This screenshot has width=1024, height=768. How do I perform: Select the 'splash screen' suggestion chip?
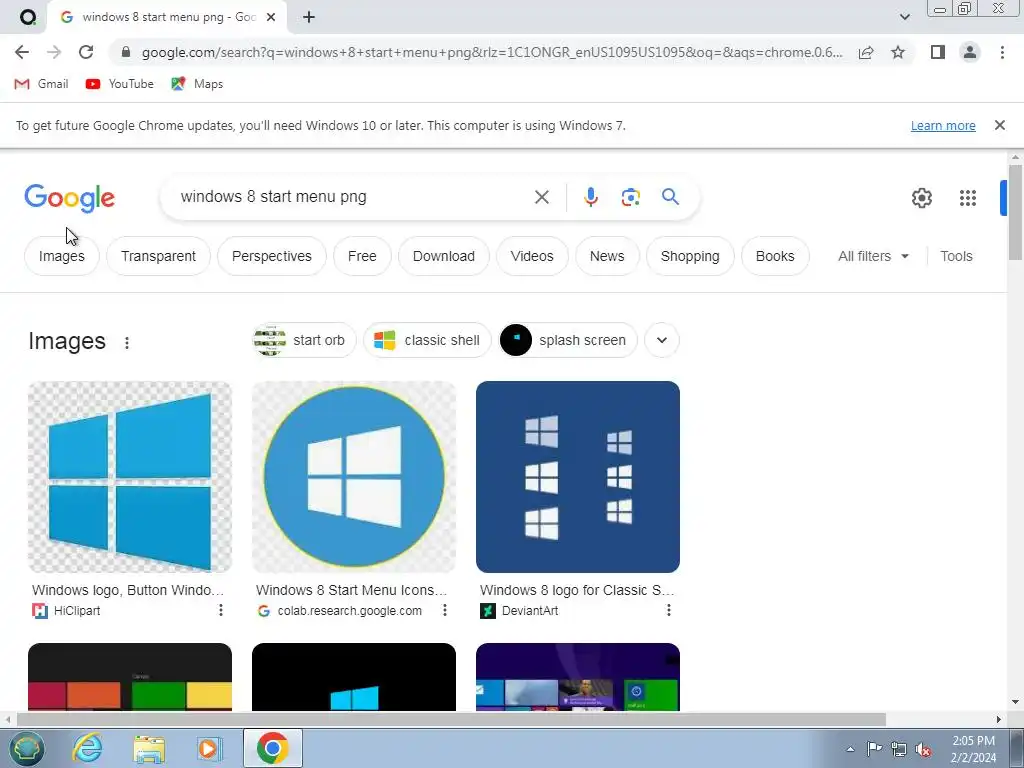click(568, 340)
